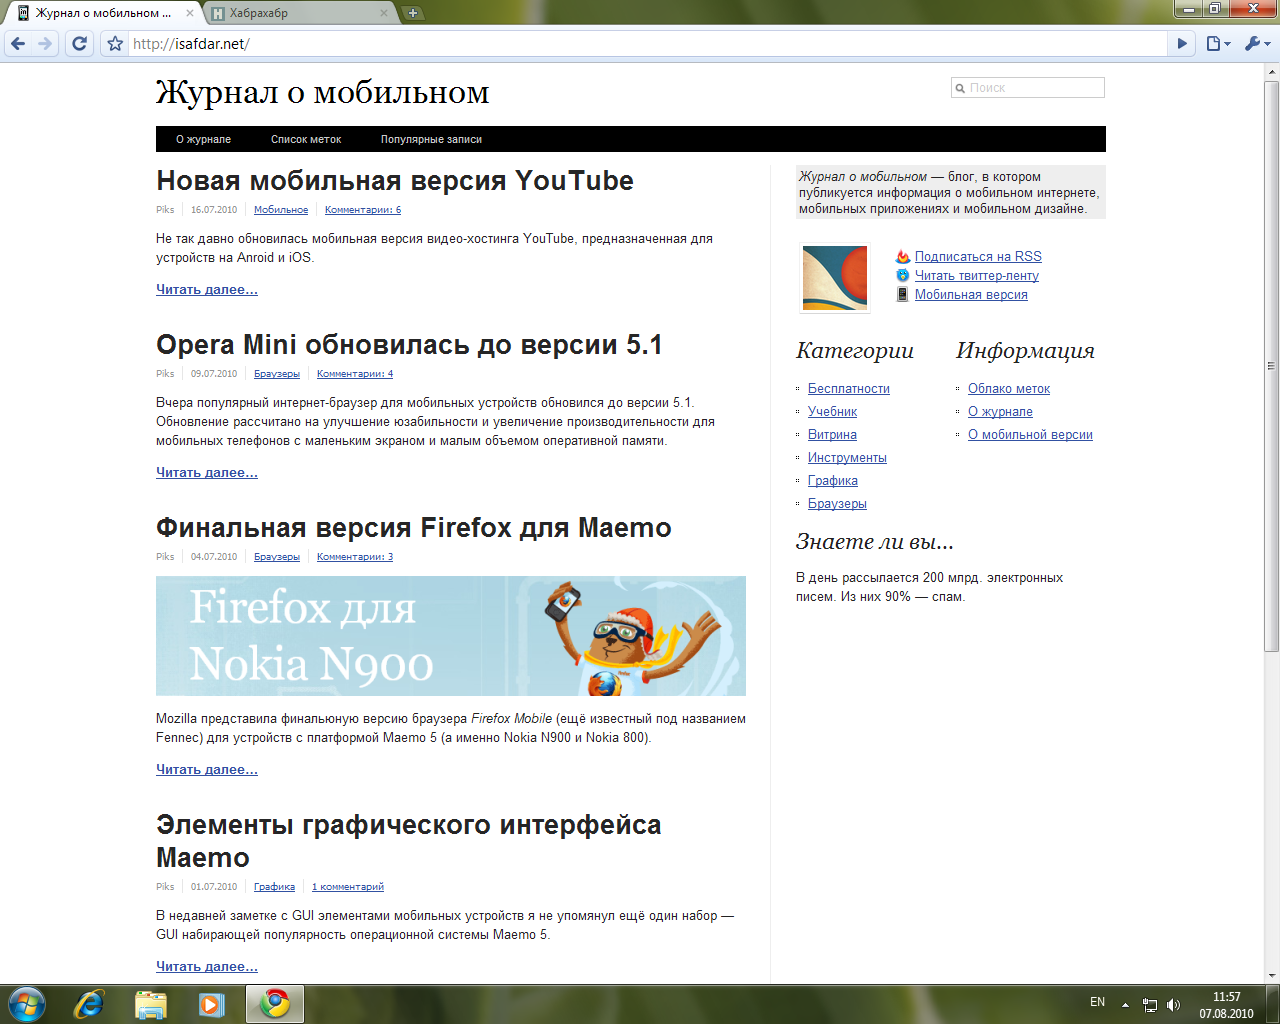Screen dimensions: 1280x1024
Task: Click the Go arrow beside address bar
Action: point(1182,44)
